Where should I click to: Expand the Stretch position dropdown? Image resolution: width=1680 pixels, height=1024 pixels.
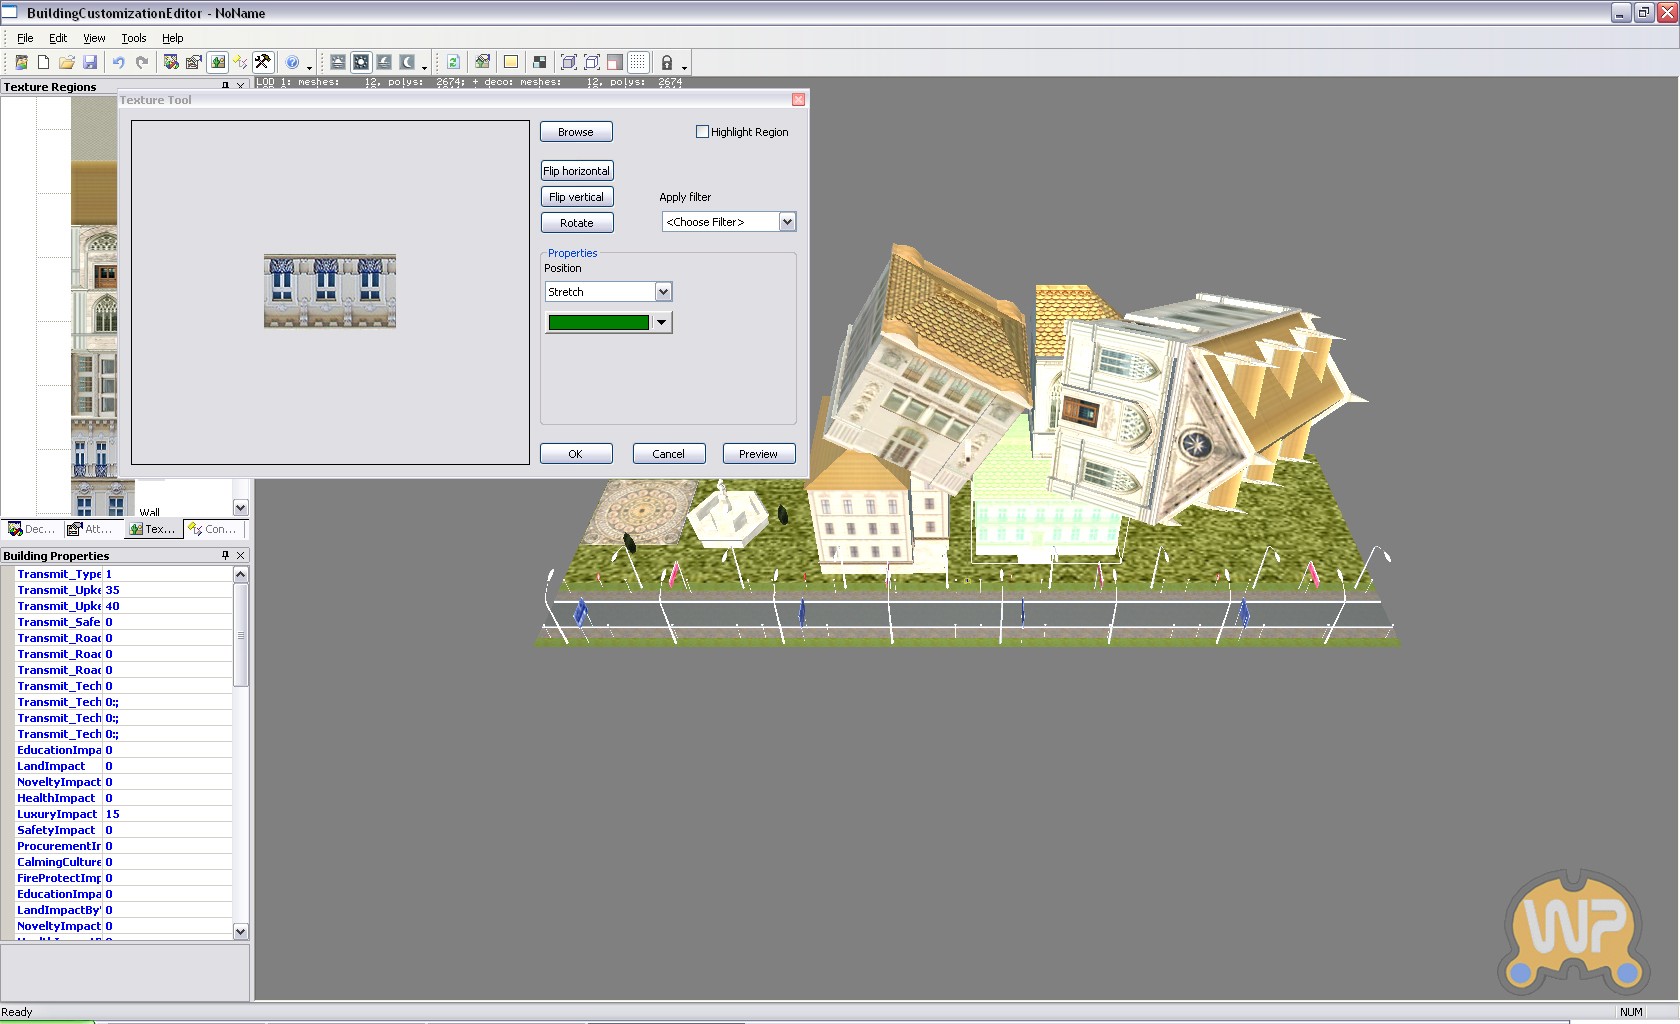click(663, 292)
